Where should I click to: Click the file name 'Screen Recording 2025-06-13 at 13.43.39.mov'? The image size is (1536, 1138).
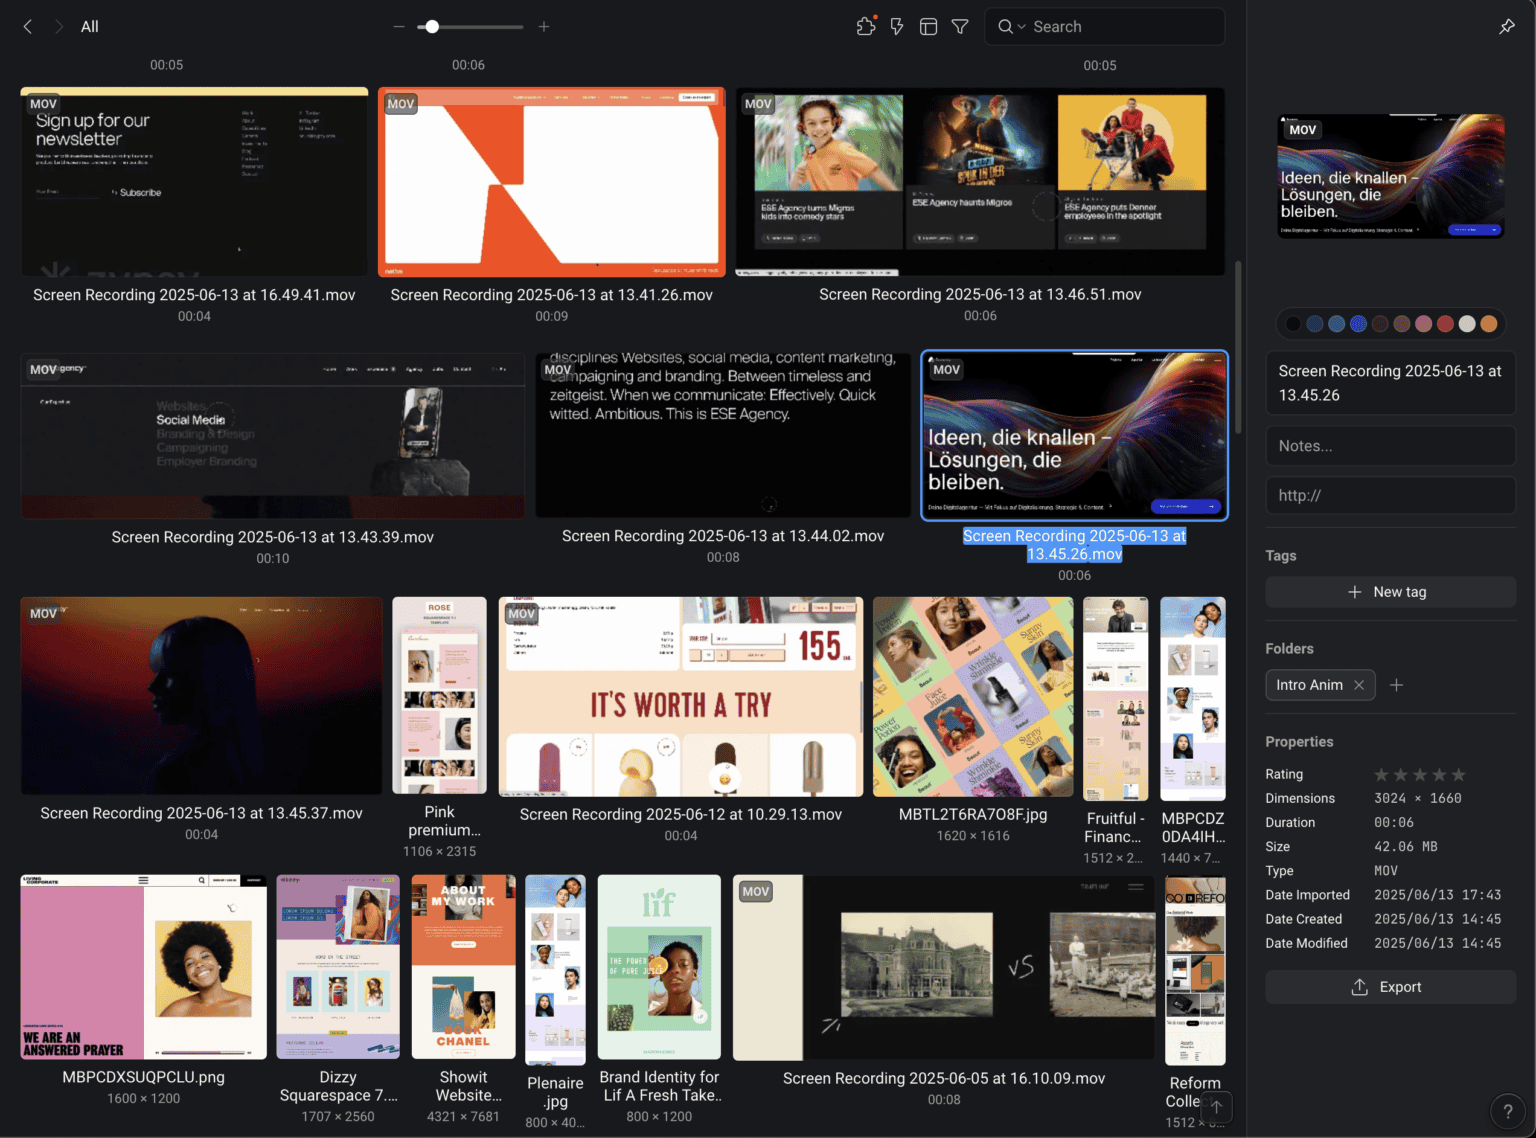(x=273, y=537)
